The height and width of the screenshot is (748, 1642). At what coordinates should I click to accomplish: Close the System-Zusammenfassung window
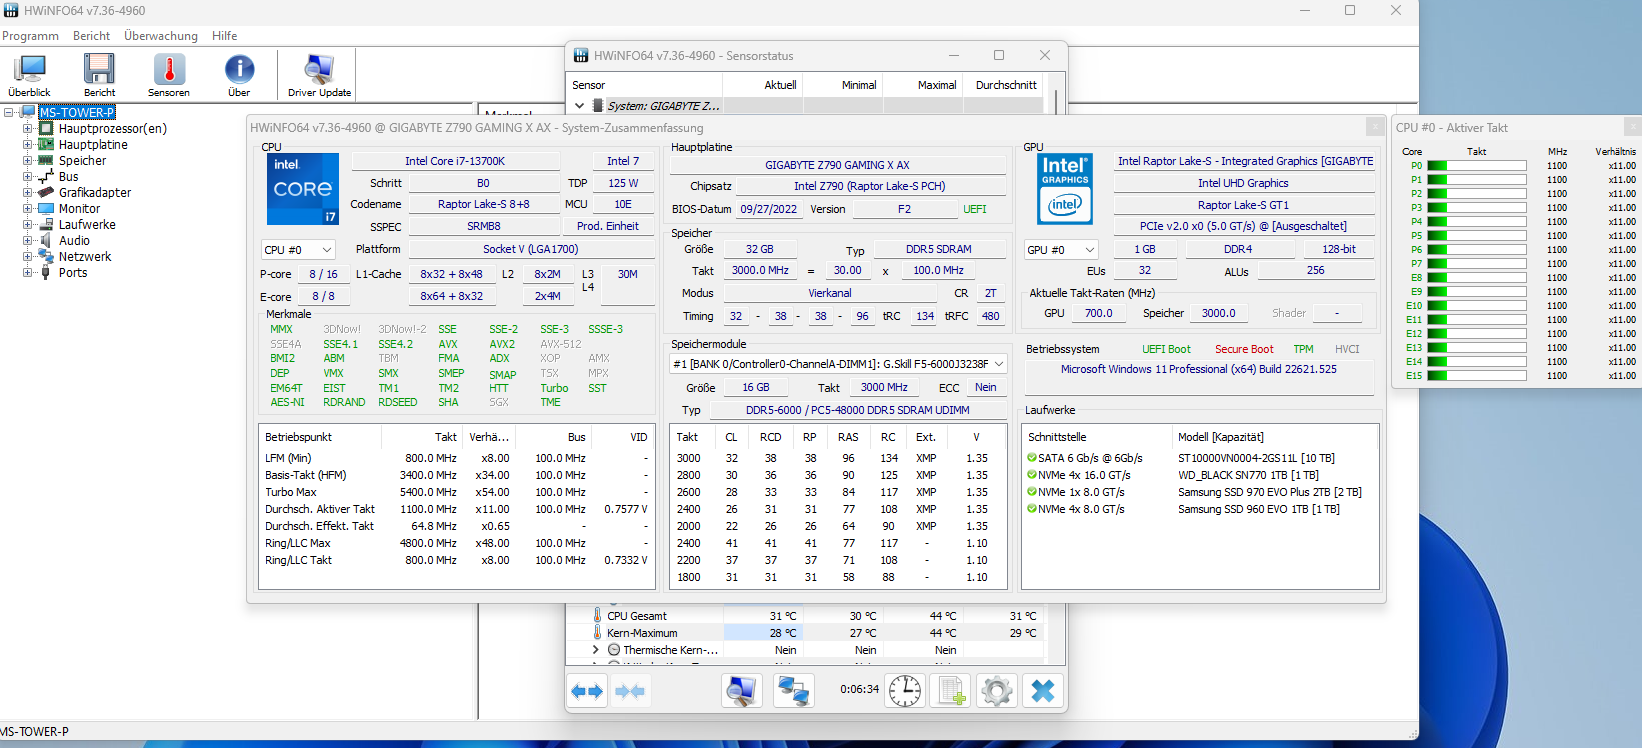[x=1375, y=127]
